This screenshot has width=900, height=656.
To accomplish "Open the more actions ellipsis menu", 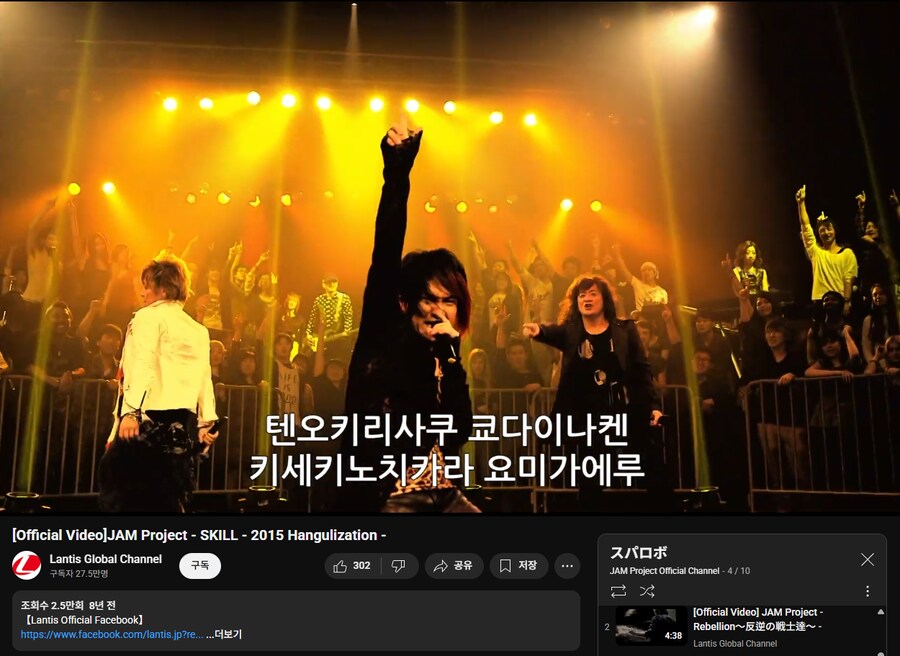I will 567,566.
